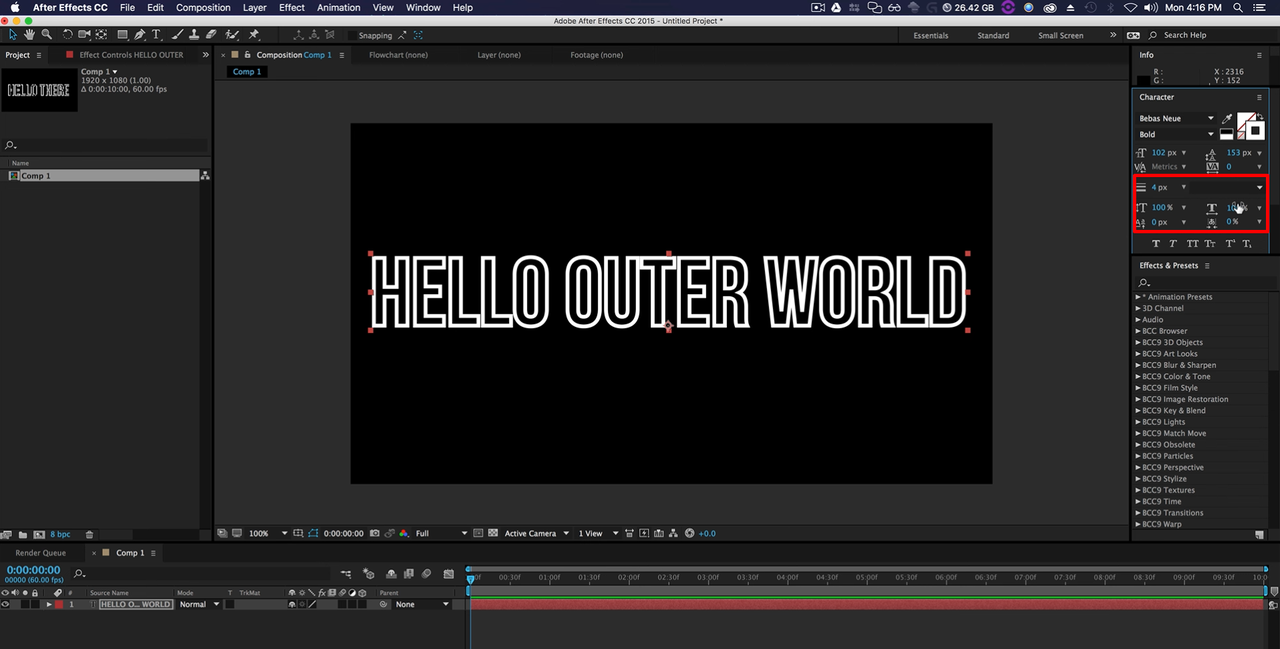Delete selected project item with trash icon
This screenshot has width=1280, height=649.
click(89, 535)
